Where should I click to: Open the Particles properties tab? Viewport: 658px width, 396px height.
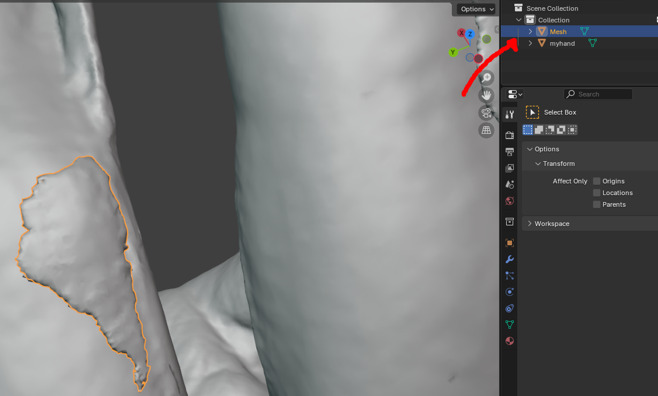click(509, 276)
